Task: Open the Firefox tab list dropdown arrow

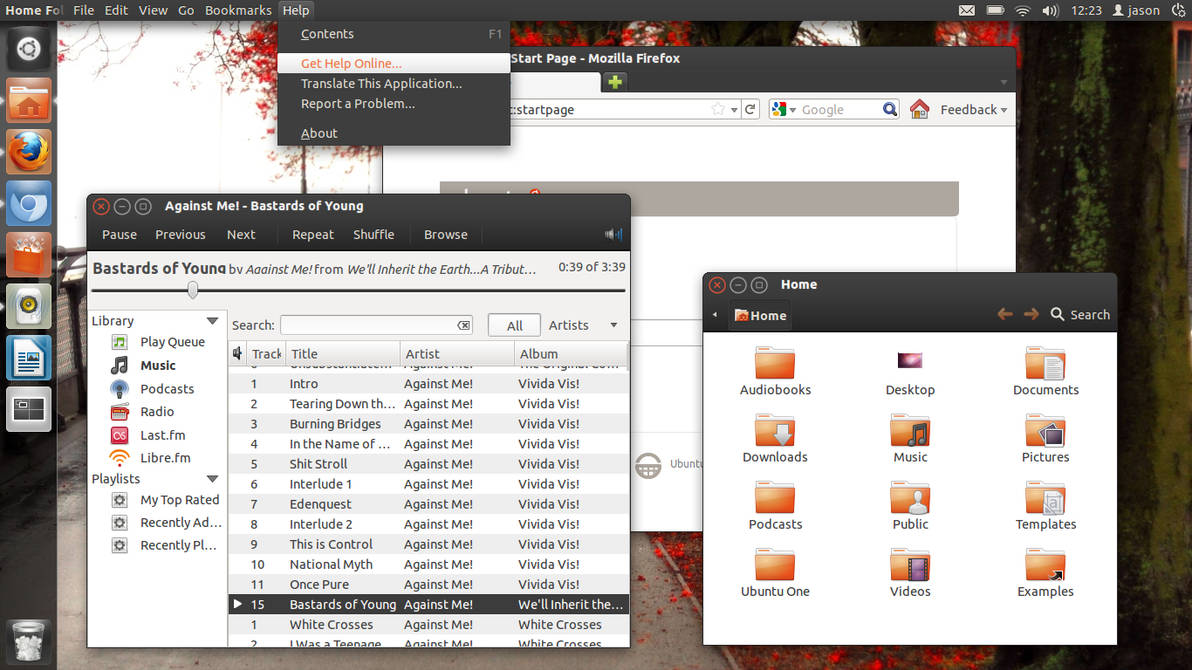Action: (1003, 82)
